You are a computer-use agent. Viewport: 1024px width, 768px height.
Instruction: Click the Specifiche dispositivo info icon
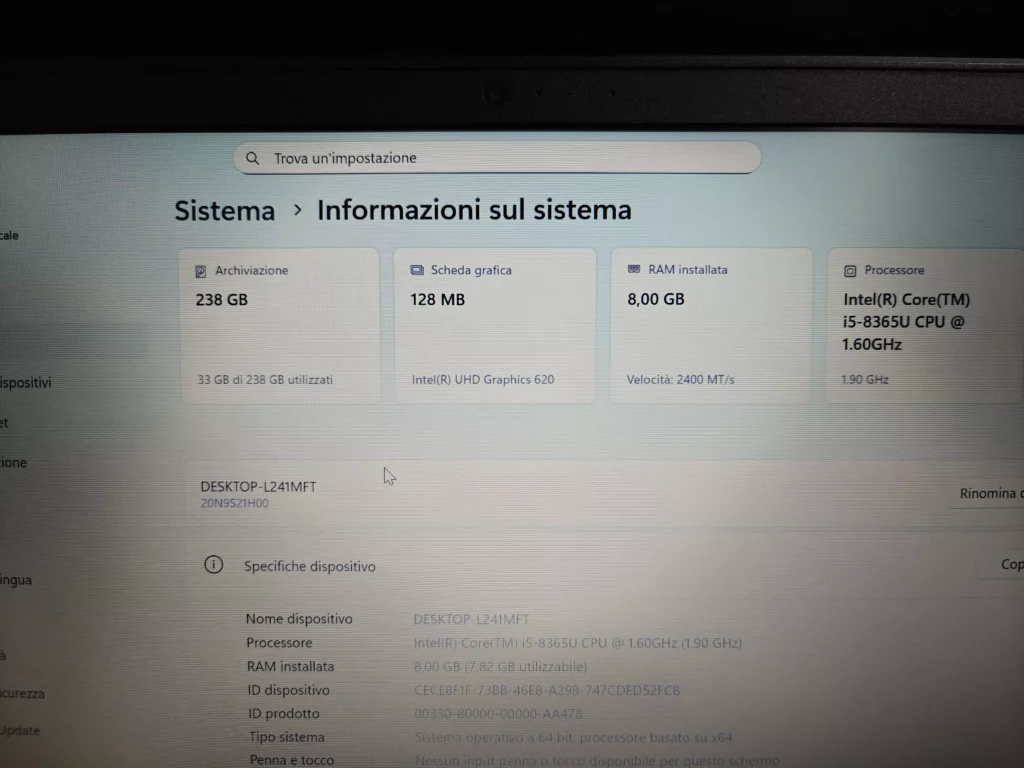(x=214, y=564)
